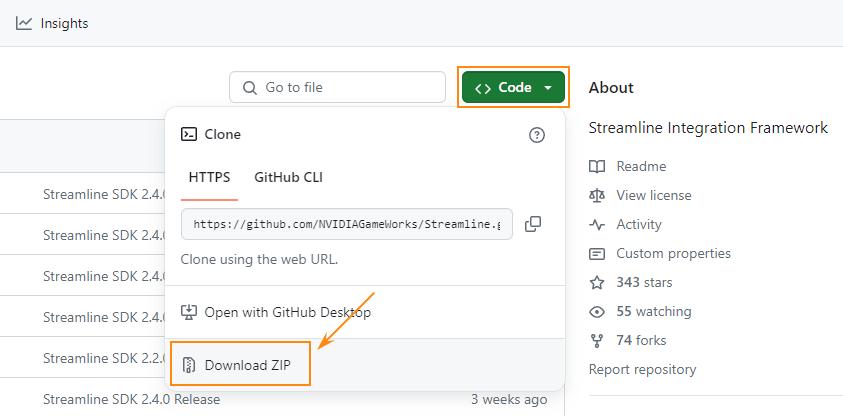Click the Insights graph icon
This screenshot has height=416, width=843.
pyautogui.click(x=24, y=23)
